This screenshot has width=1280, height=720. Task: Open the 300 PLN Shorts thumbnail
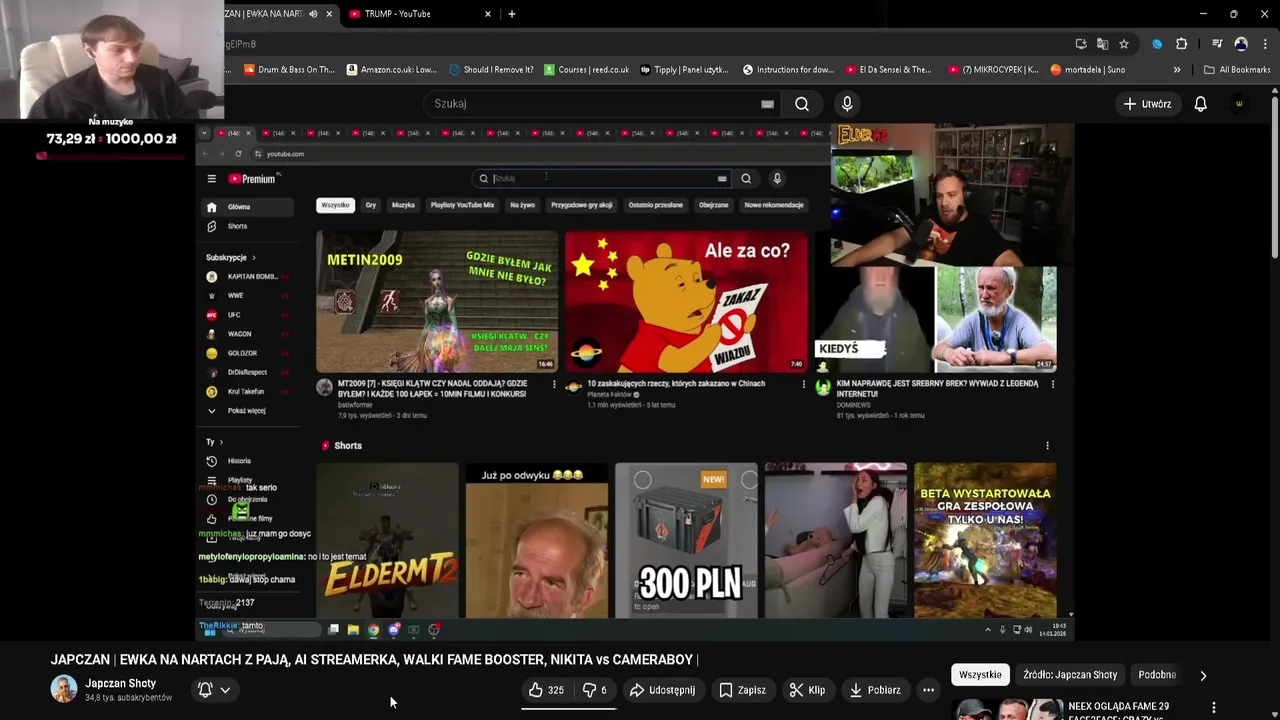[686, 540]
